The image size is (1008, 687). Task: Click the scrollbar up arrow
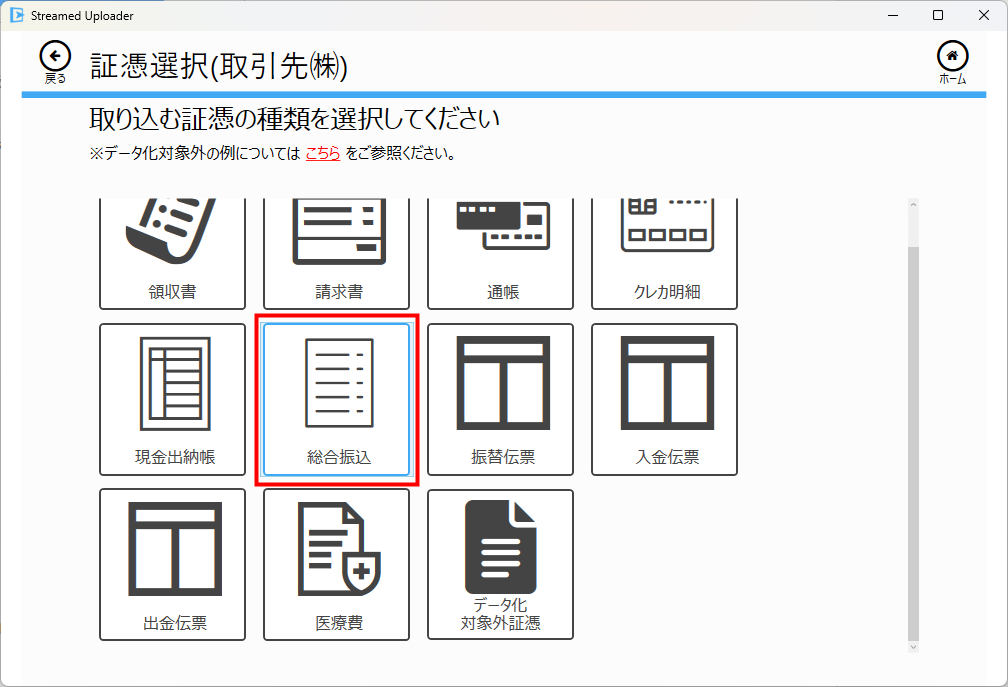[x=912, y=206]
